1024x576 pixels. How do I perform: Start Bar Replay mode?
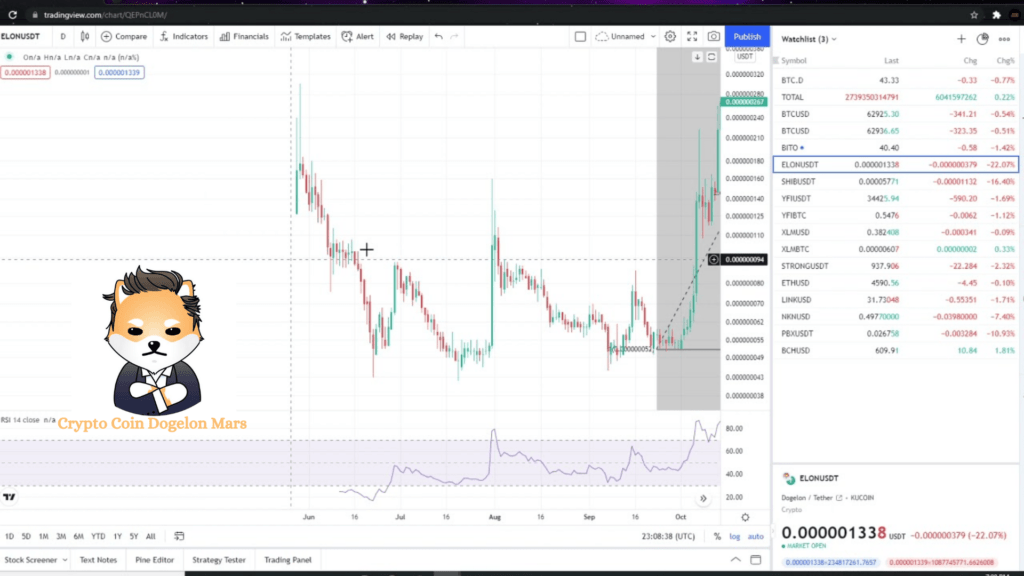pos(405,37)
